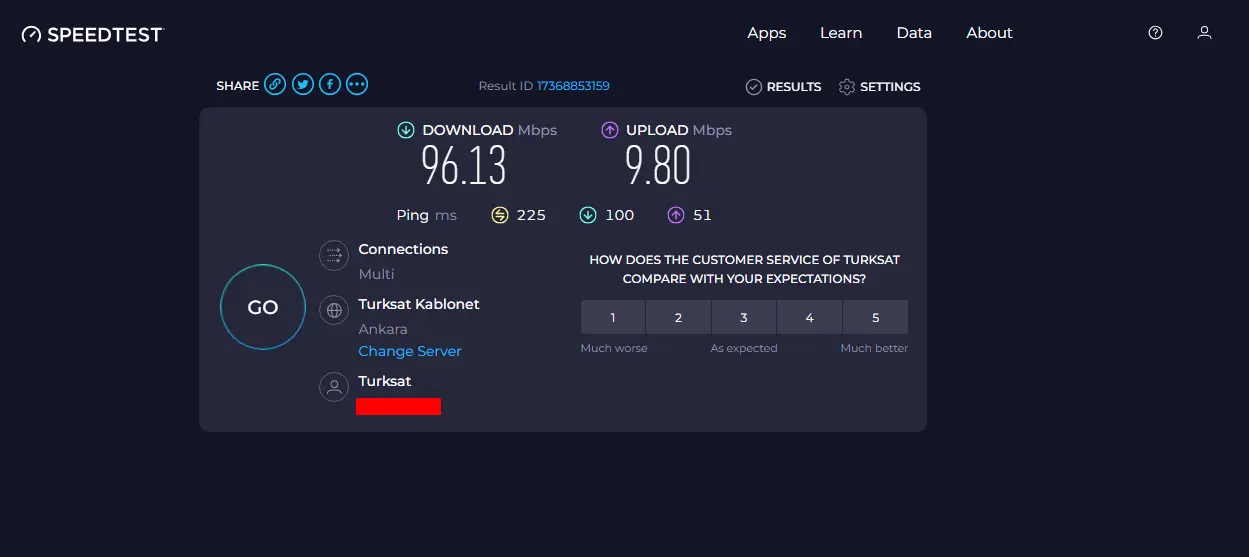Click the globe server icon
1249x557 pixels.
pos(334,310)
